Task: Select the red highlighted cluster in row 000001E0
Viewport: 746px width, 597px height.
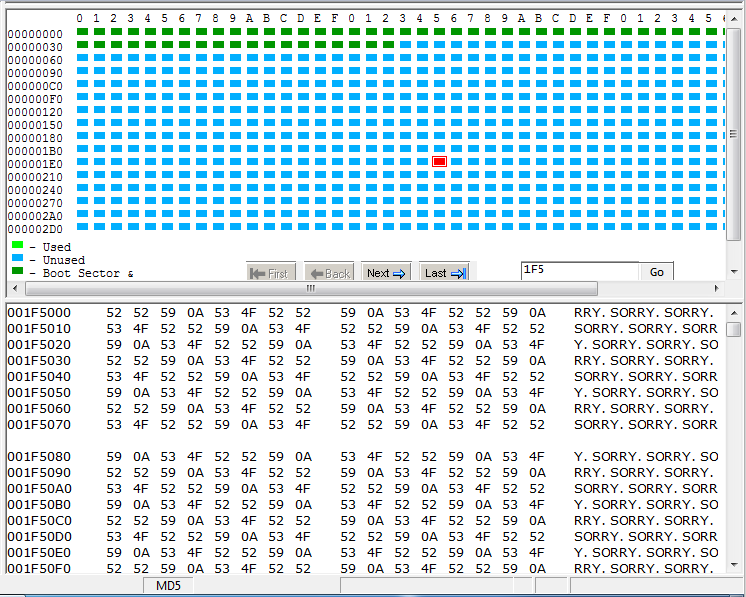Action: click(x=439, y=162)
